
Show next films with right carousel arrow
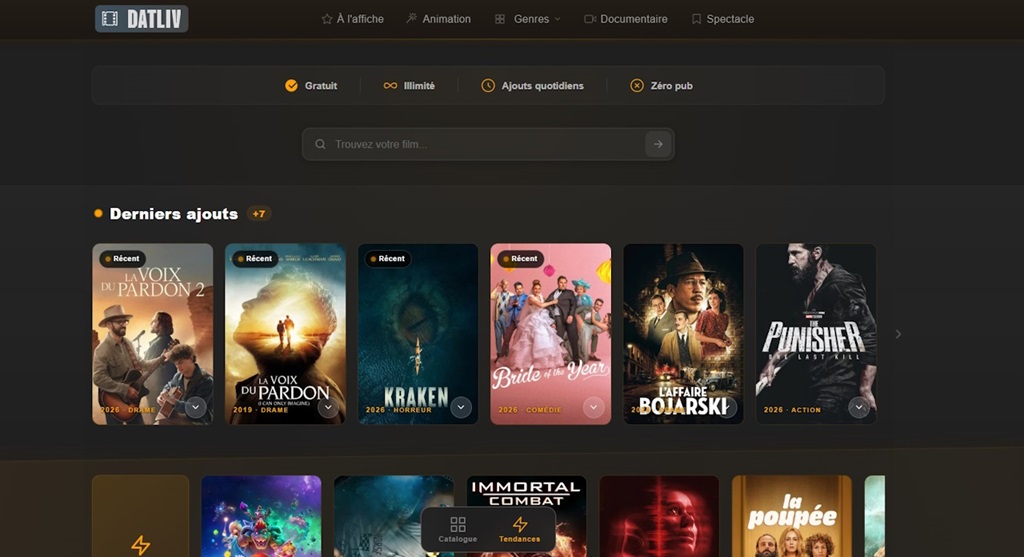899,334
